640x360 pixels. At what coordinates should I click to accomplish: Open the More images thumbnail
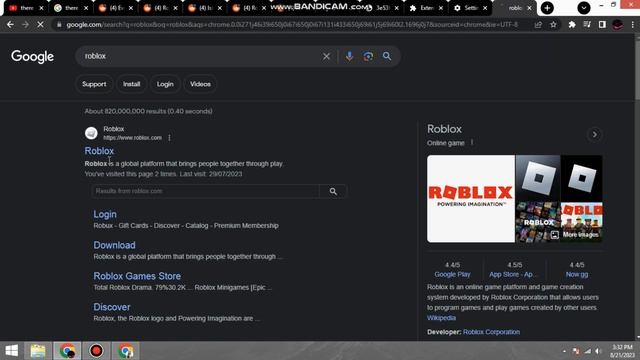pyautogui.click(x=581, y=222)
